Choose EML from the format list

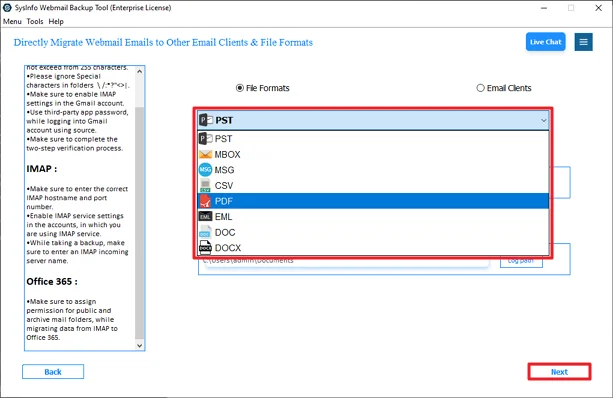373,217
